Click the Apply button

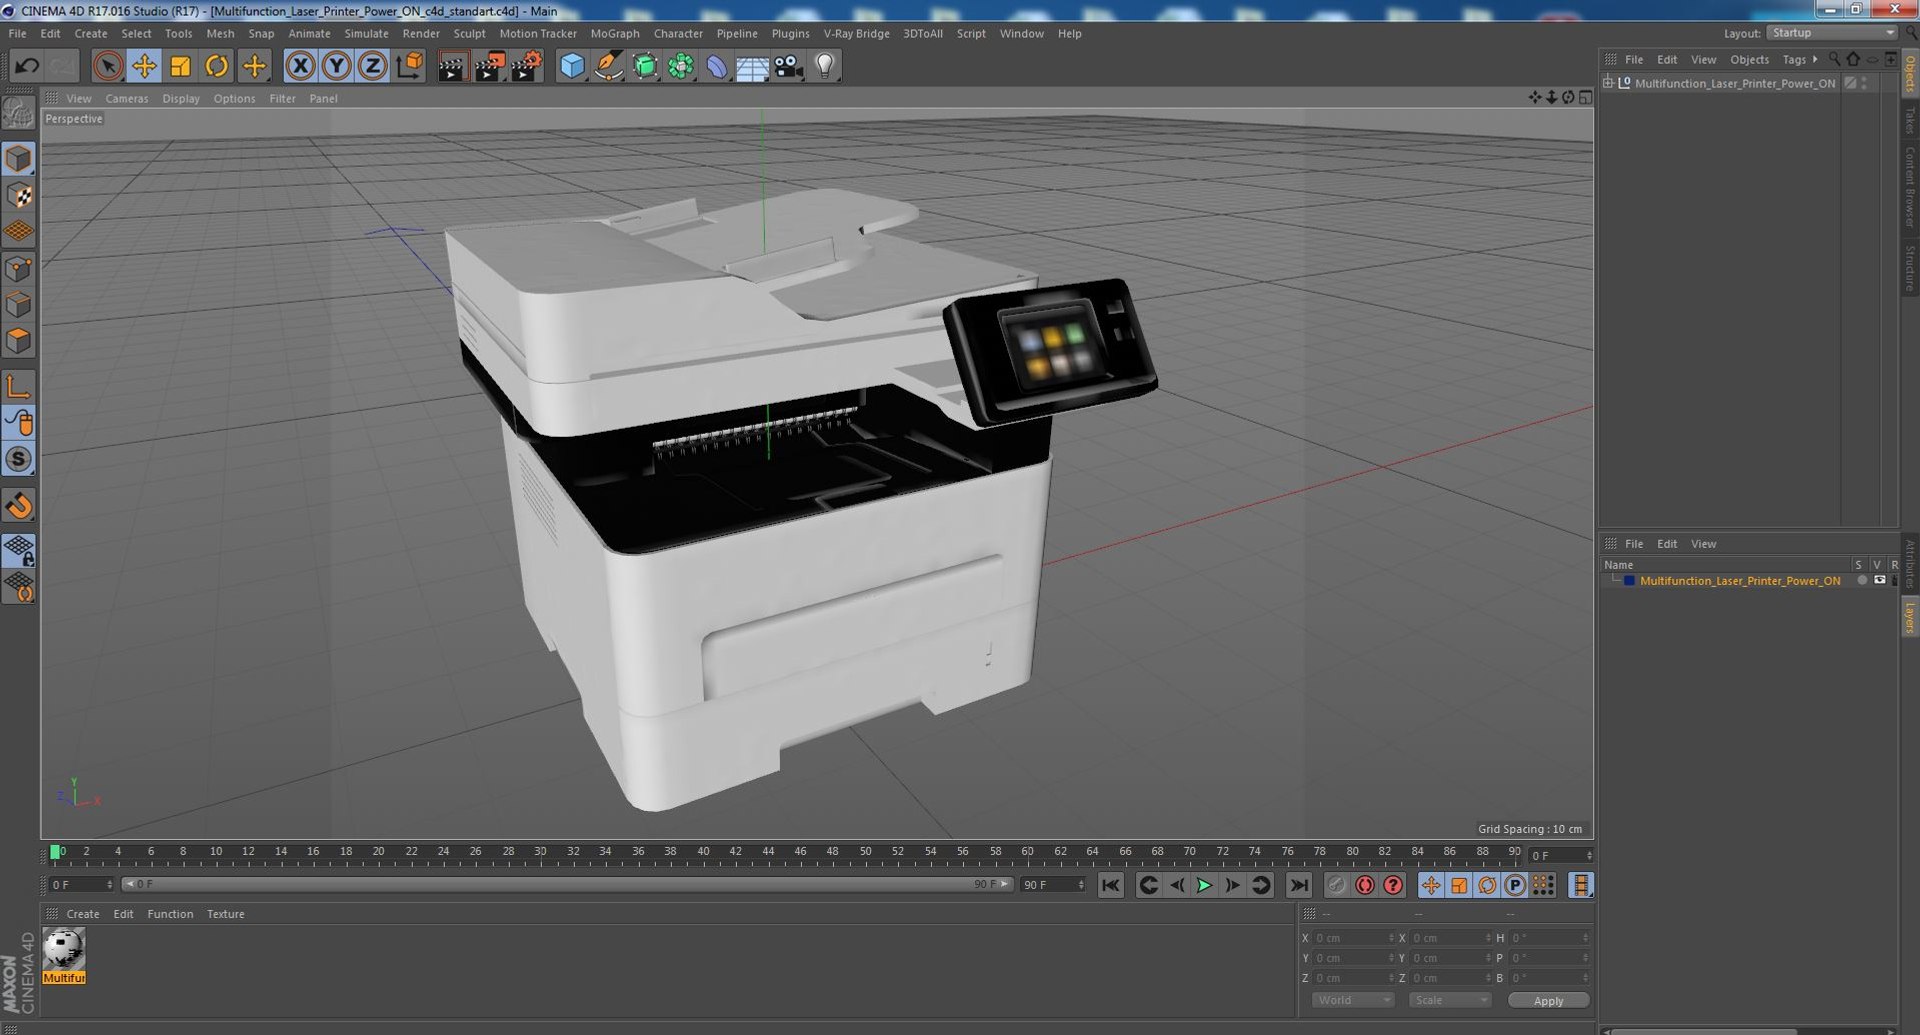tap(1548, 1000)
